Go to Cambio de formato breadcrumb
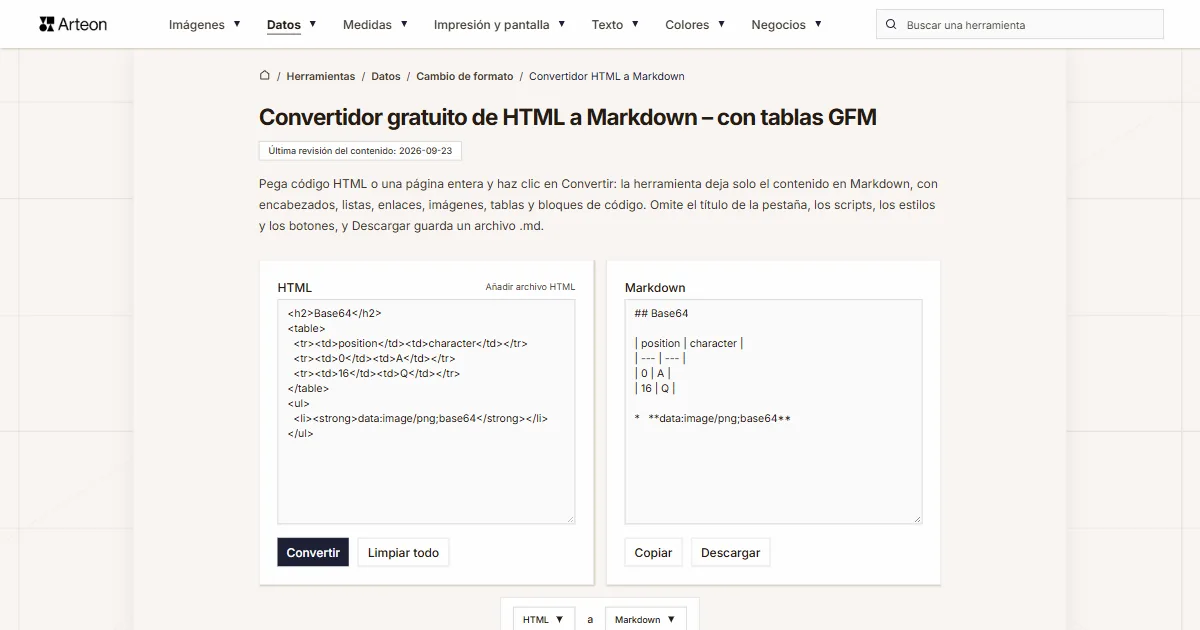The image size is (1200, 630). point(465,76)
